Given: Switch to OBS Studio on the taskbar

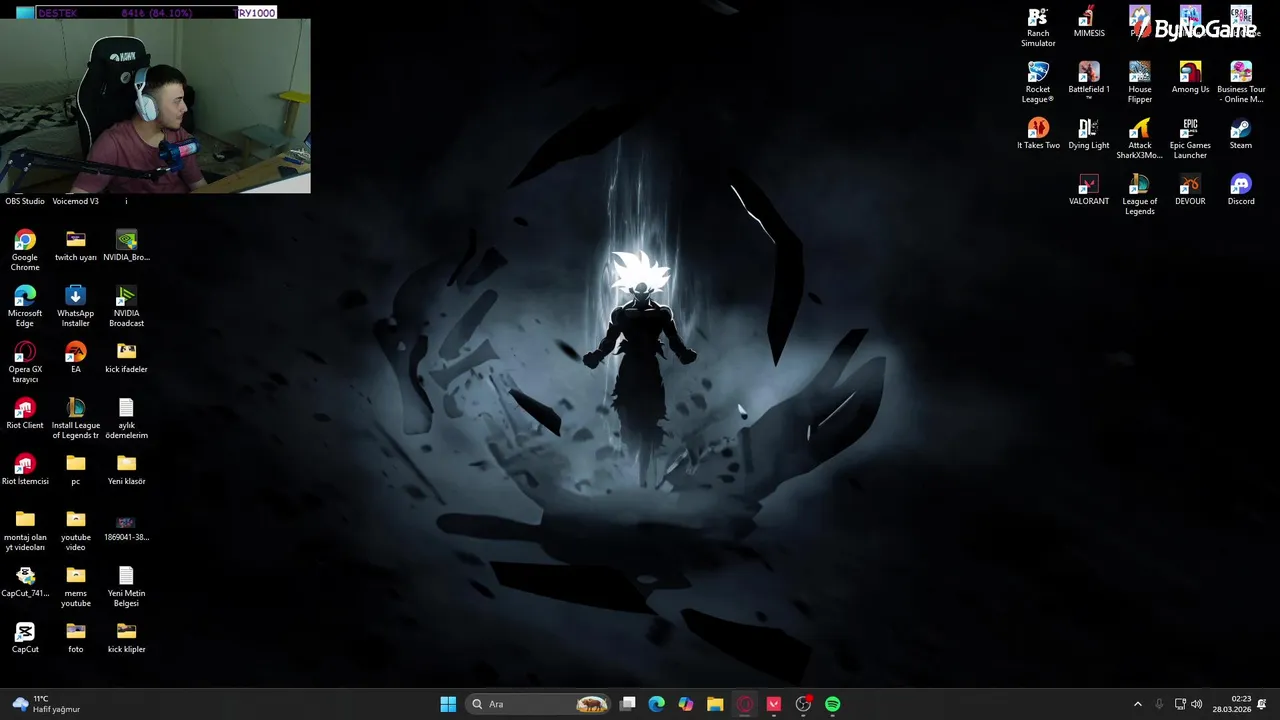Looking at the screenshot, I should 803,704.
